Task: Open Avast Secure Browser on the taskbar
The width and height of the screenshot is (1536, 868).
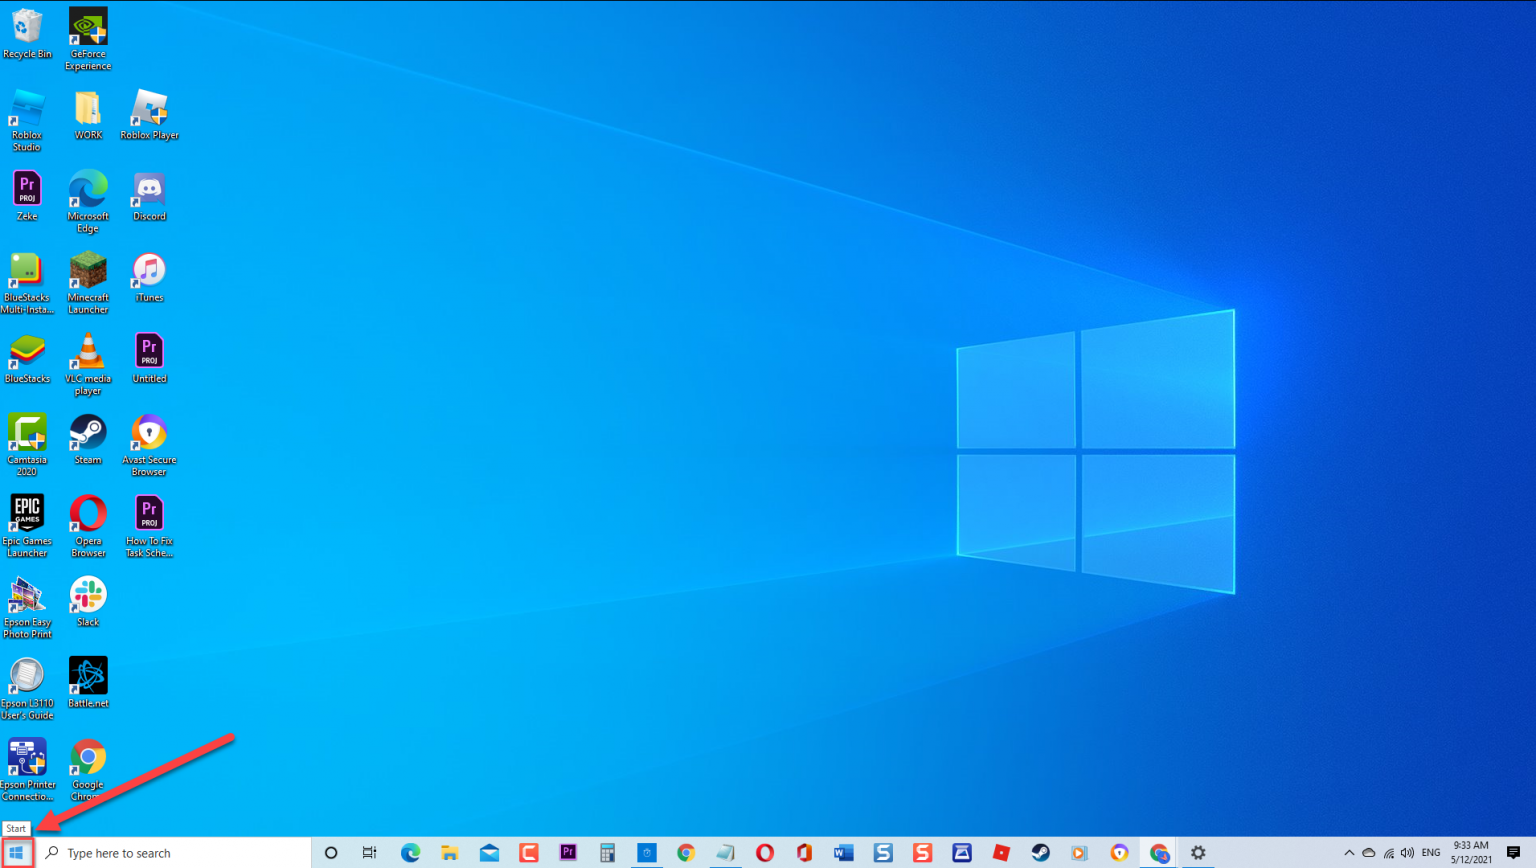Action: tap(1120, 853)
